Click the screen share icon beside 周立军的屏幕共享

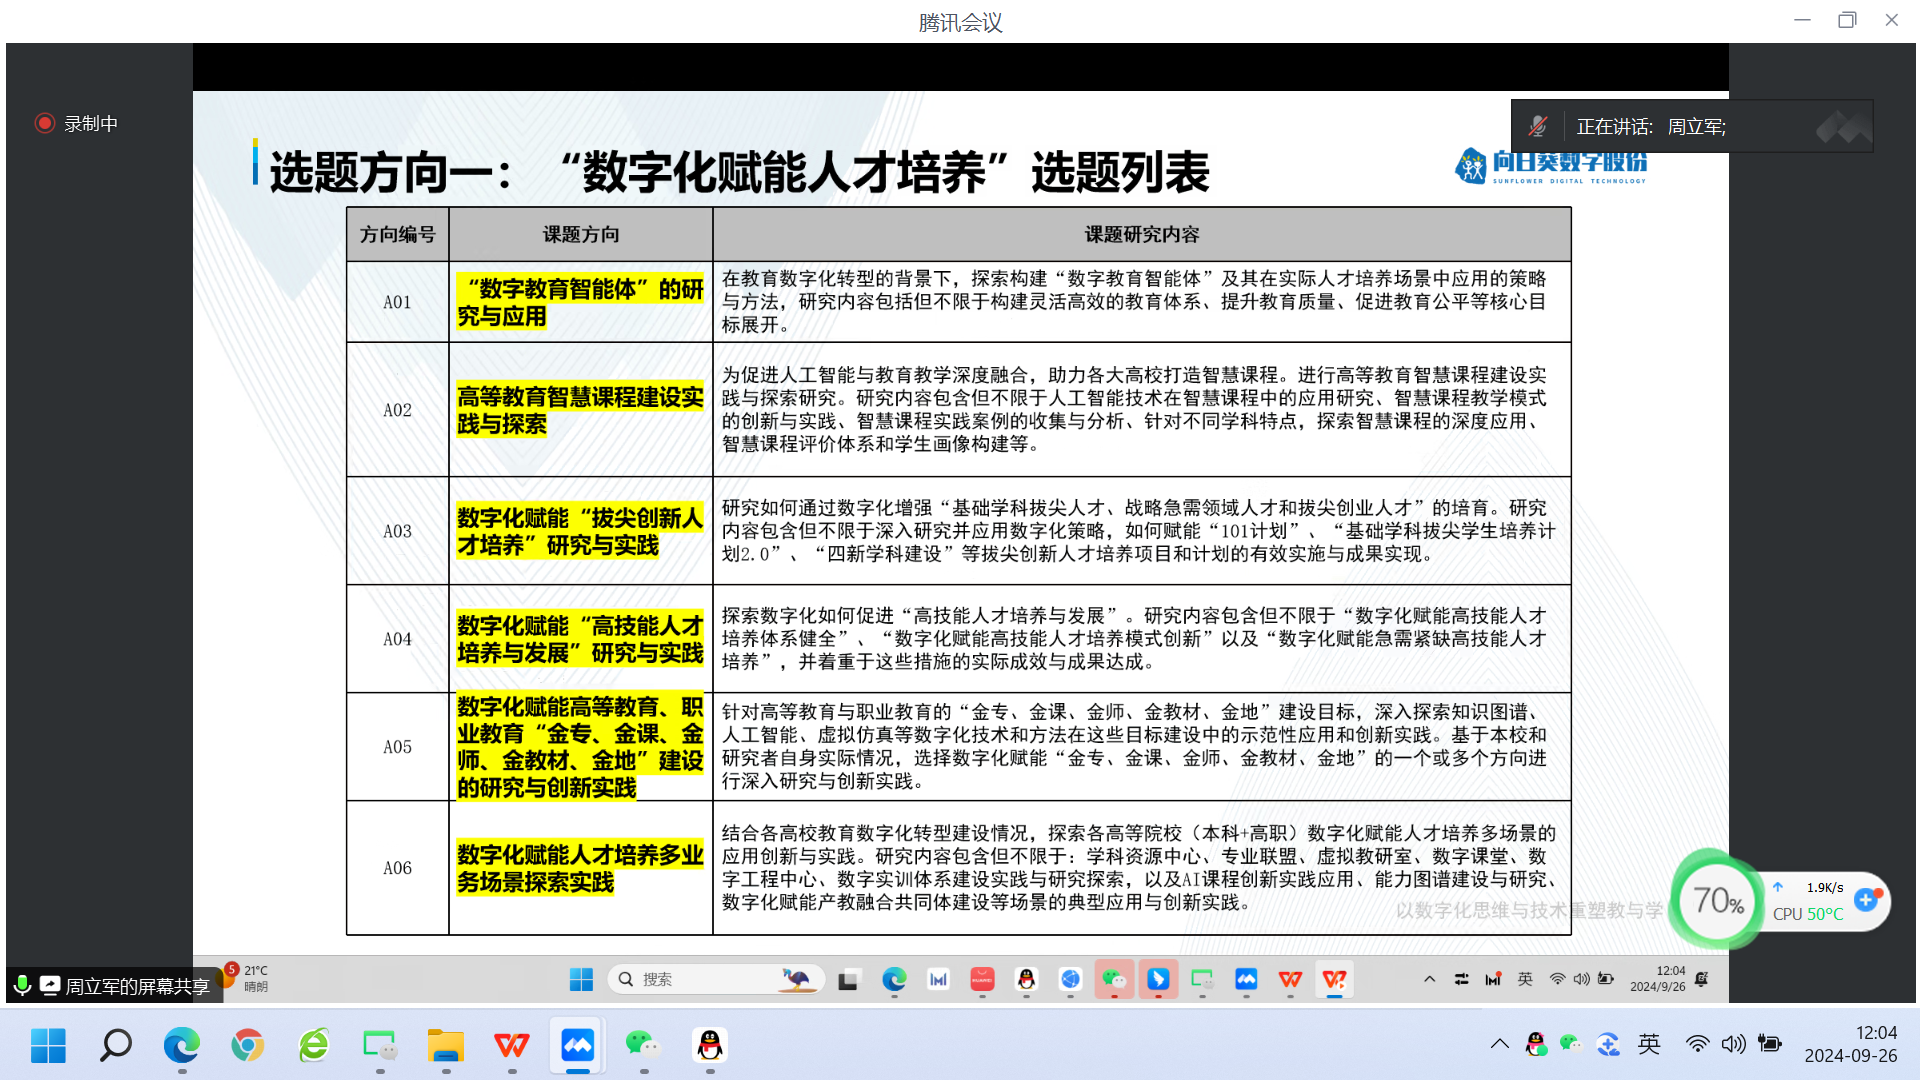[49, 986]
